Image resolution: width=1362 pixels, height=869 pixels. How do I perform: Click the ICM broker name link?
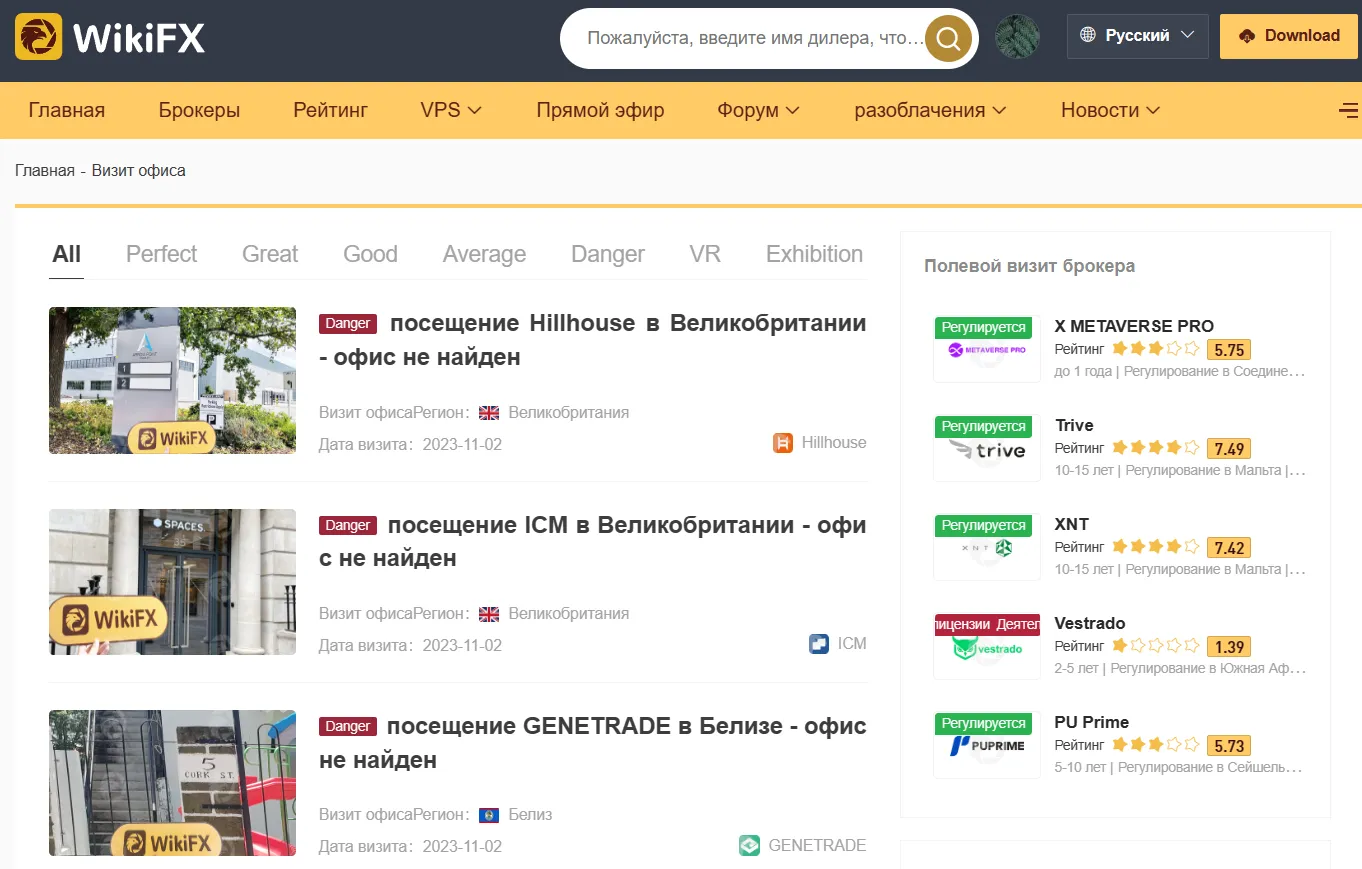(x=852, y=643)
